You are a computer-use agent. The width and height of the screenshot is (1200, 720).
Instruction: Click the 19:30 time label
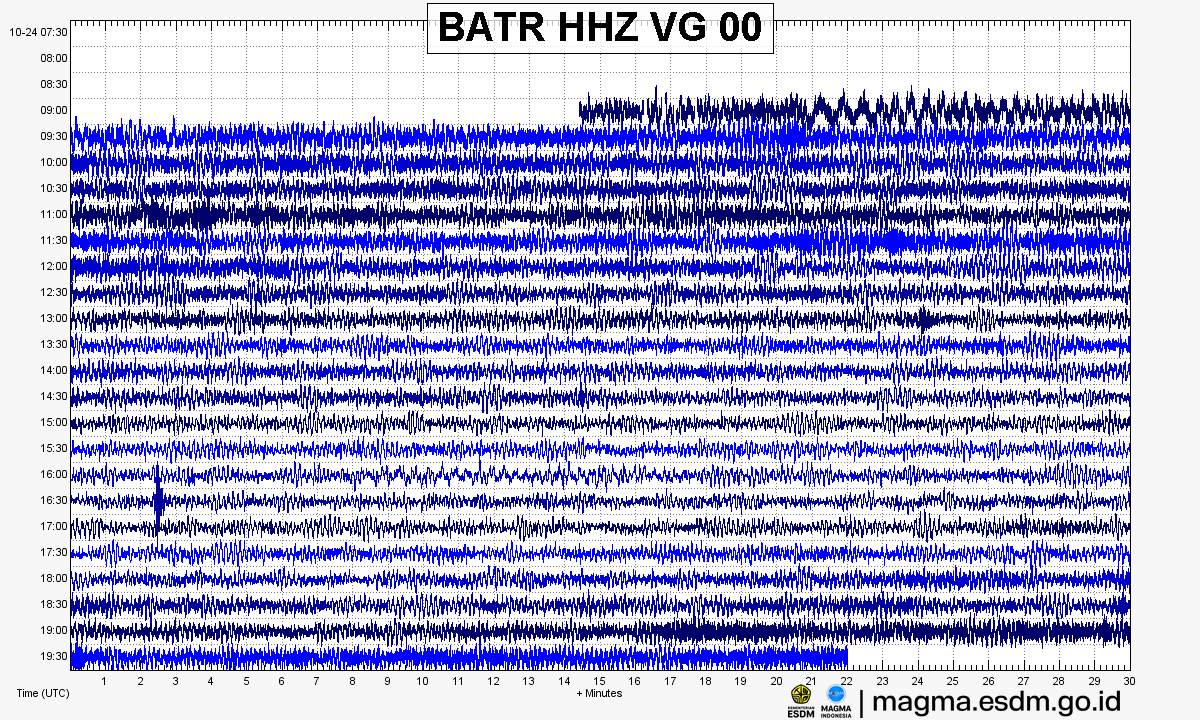click(54, 656)
